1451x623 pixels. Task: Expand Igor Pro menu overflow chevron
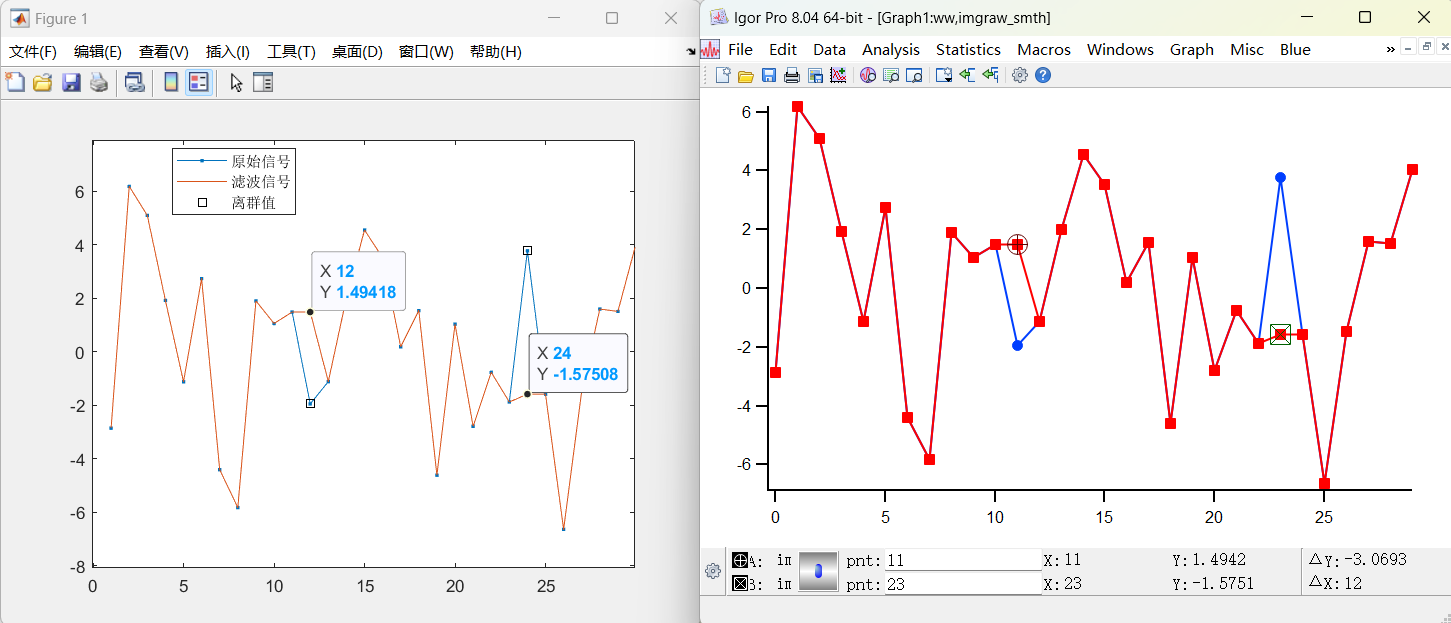click(1390, 49)
